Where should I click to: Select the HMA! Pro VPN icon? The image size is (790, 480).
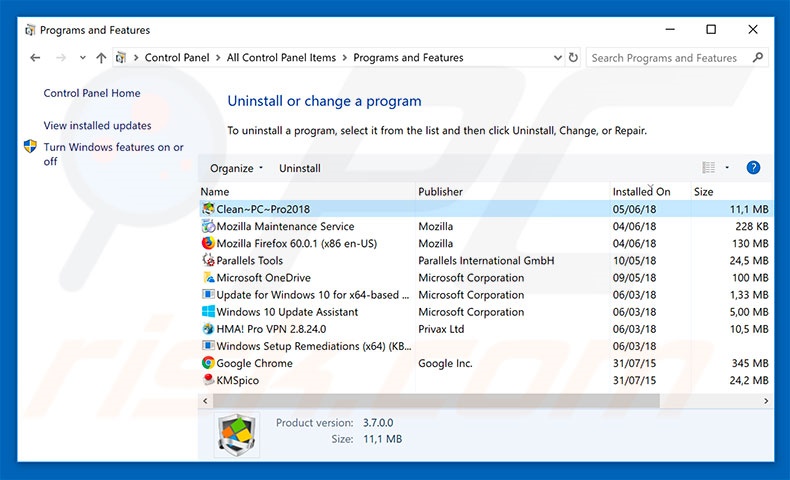click(x=208, y=328)
